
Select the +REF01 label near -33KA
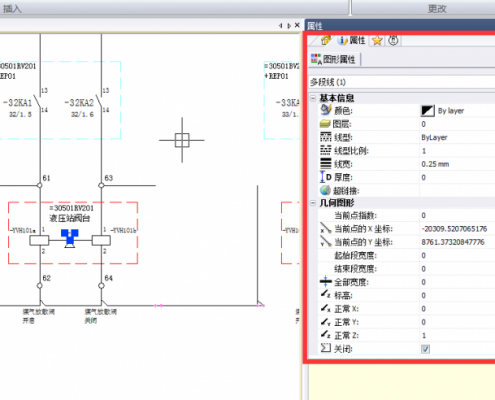pyautogui.click(x=276, y=76)
